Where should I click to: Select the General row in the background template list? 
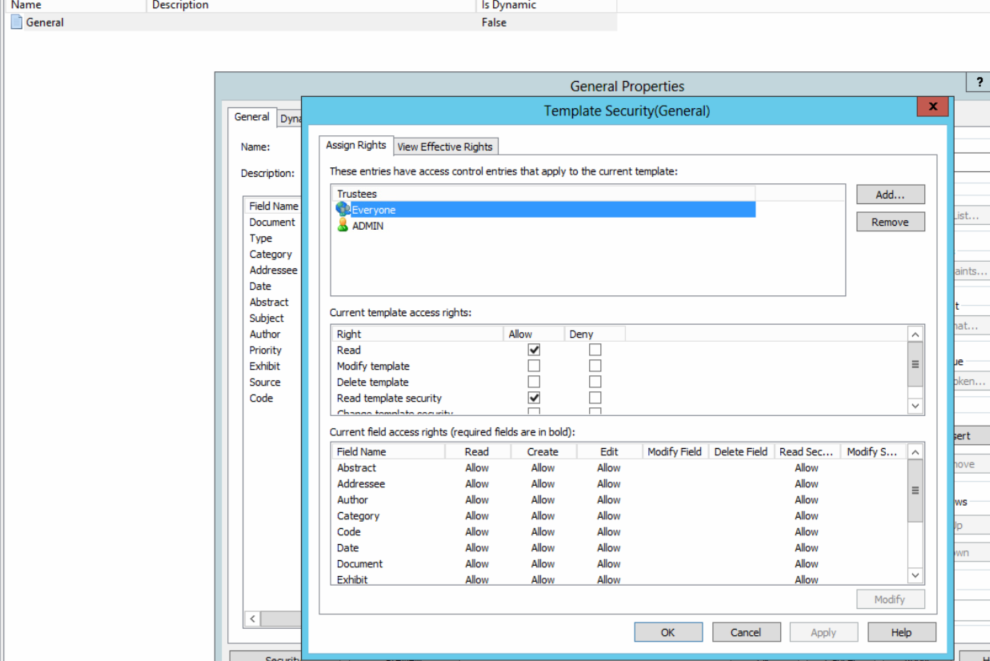tap(313, 22)
